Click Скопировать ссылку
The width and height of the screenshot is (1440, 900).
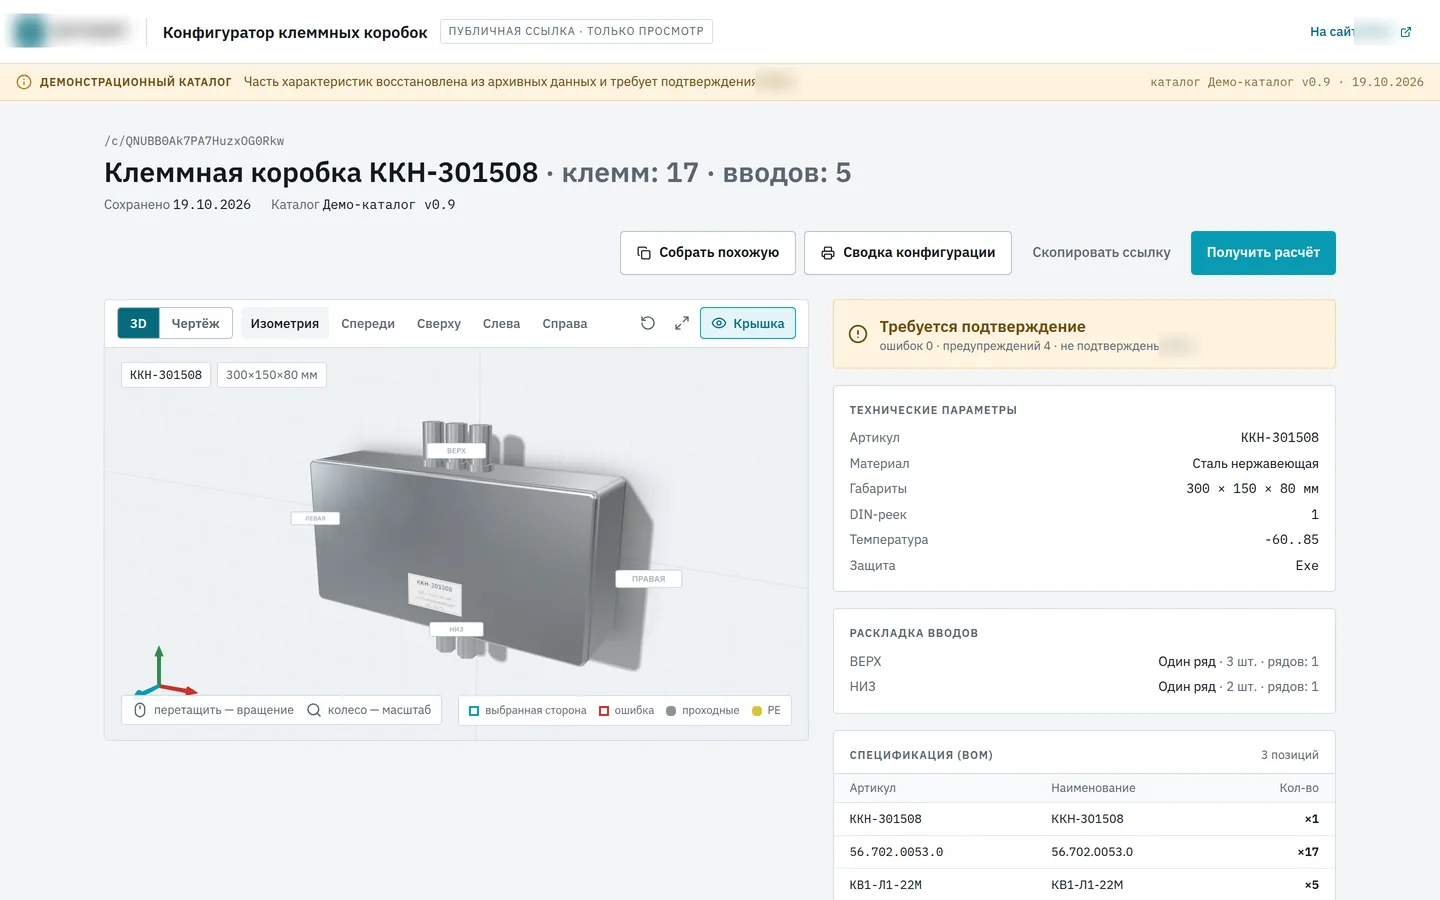pyautogui.click(x=1101, y=253)
